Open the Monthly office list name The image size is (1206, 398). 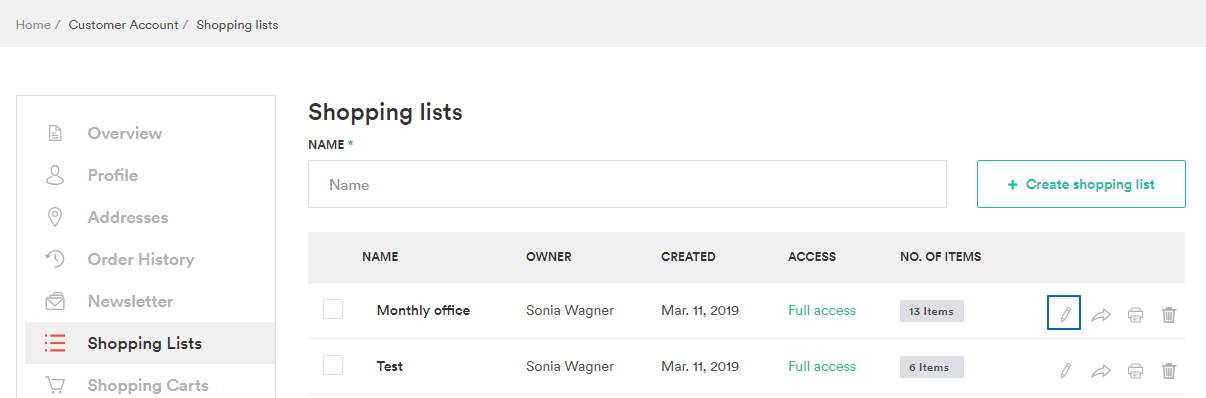click(x=423, y=310)
